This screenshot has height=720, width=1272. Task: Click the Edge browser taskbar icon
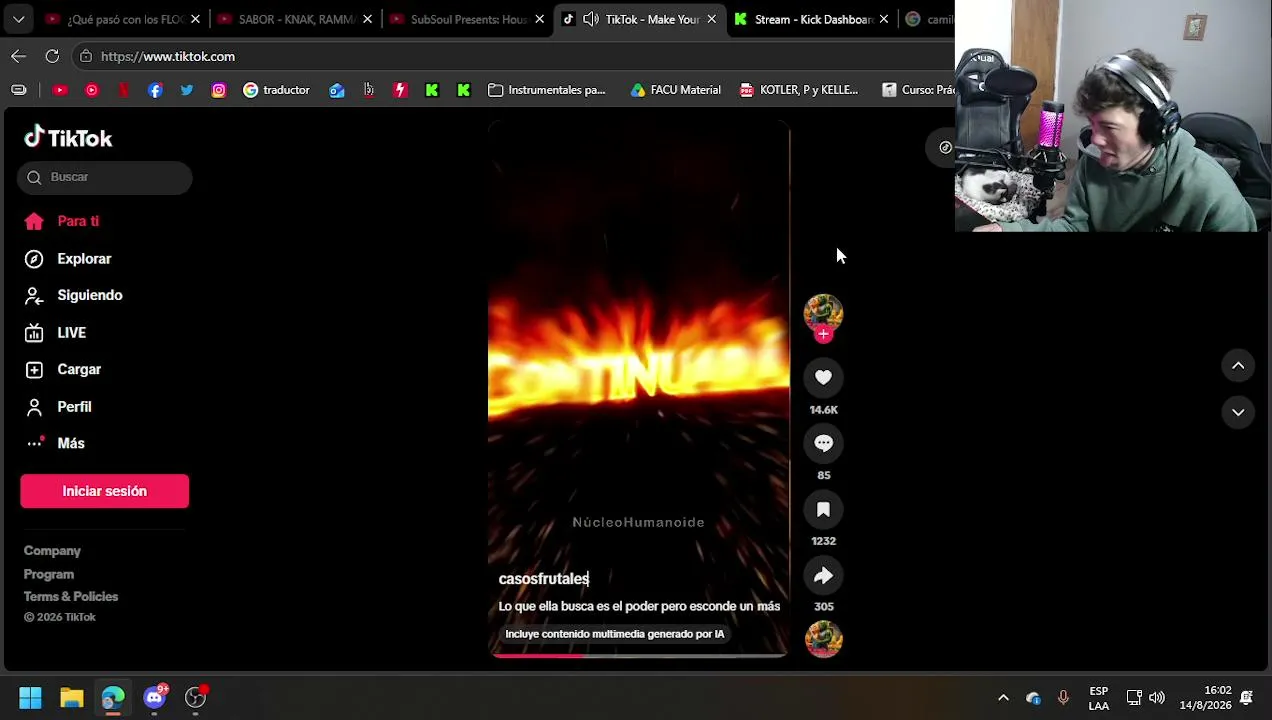pos(112,697)
